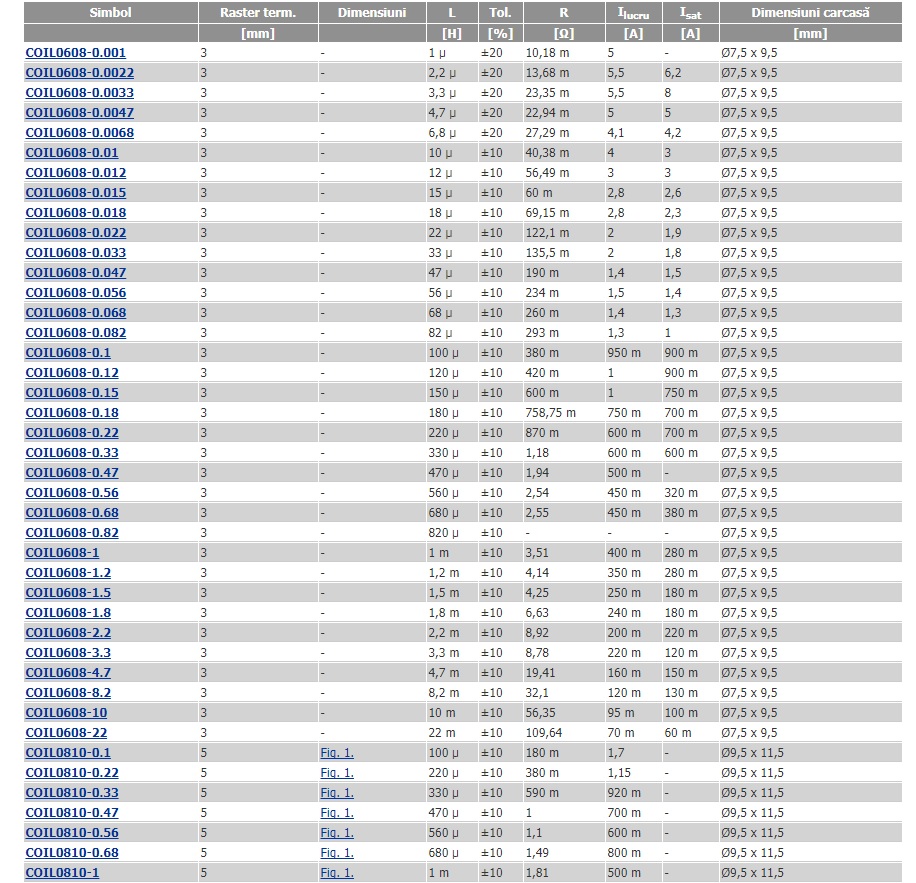
Task: Select the COIL0608-0.047 link
Action: [x=75, y=273]
